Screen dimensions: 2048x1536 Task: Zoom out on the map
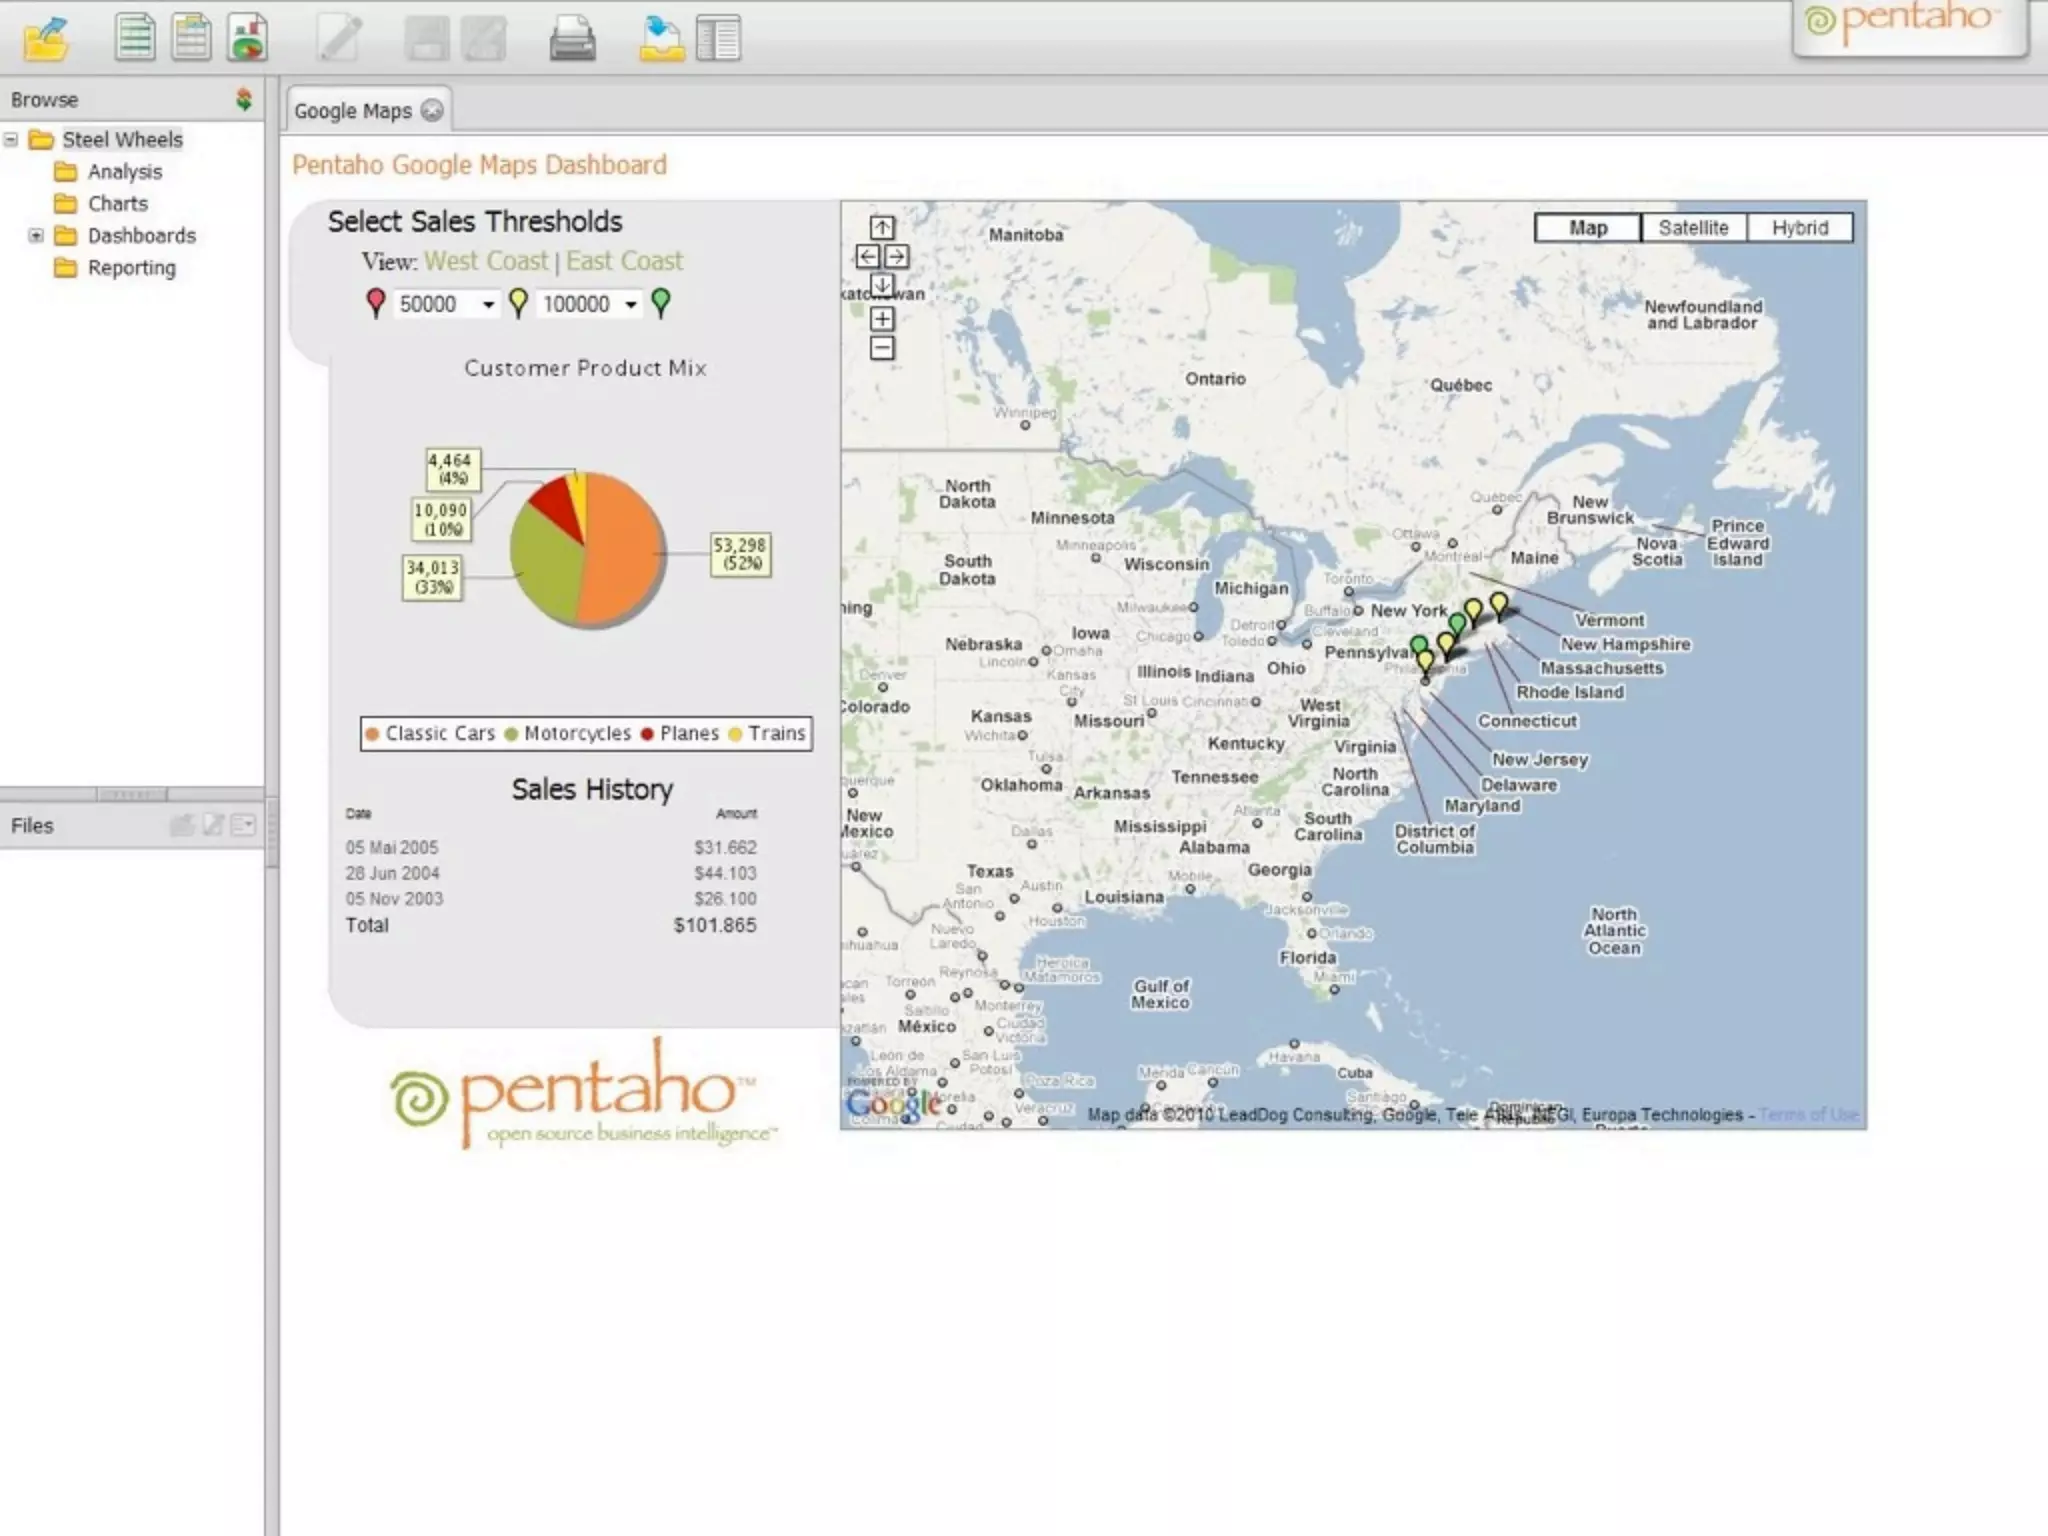[882, 348]
